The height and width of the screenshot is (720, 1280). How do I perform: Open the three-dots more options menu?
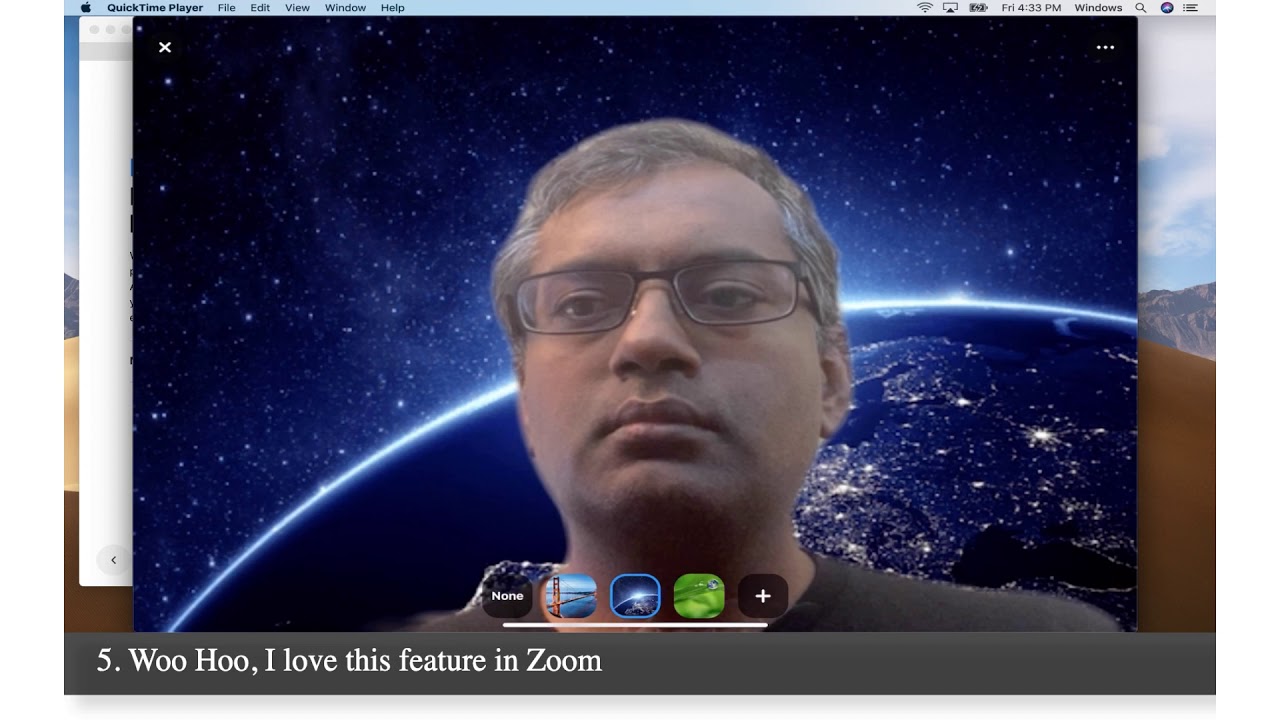(1105, 47)
